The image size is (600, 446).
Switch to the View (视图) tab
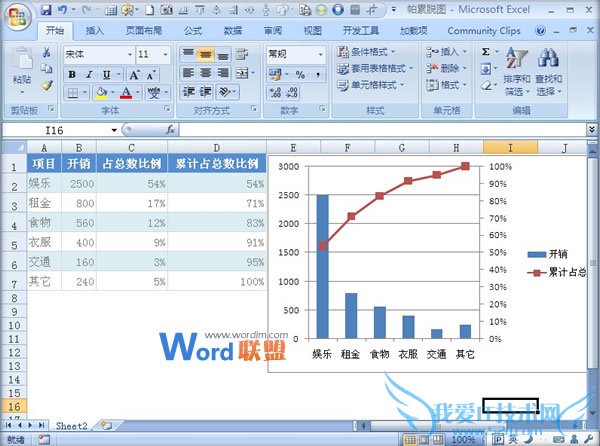pos(313,31)
